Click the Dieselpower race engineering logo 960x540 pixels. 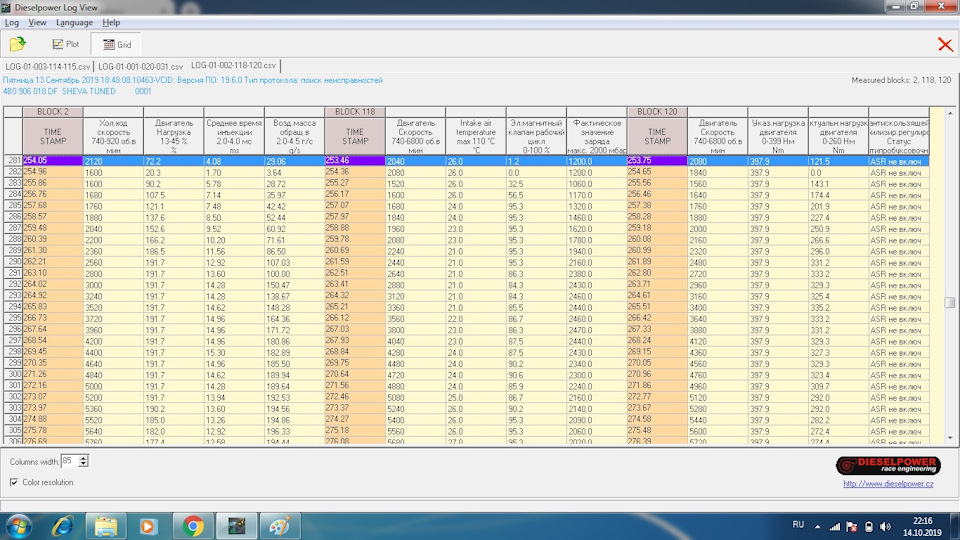coord(887,465)
